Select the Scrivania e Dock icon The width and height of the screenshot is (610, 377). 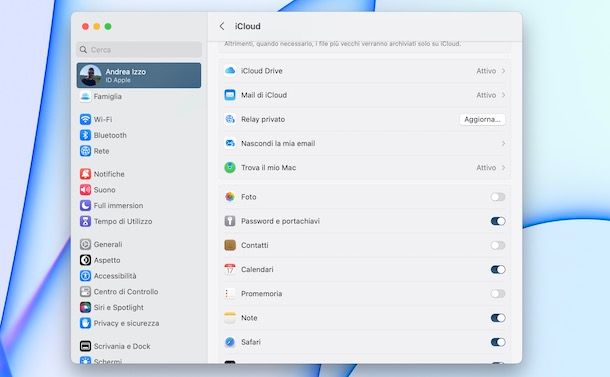click(x=85, y=346)
